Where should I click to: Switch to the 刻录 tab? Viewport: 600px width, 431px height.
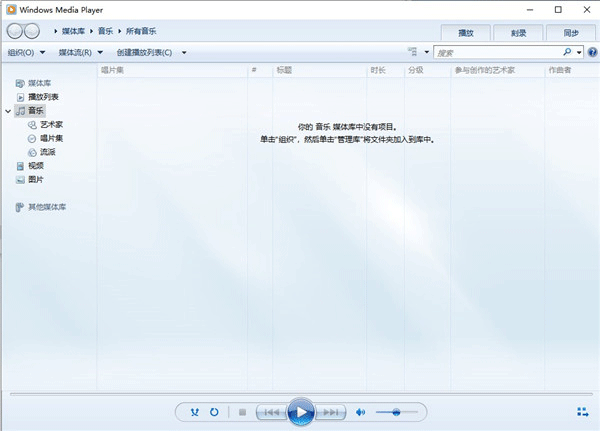[518, 33]
